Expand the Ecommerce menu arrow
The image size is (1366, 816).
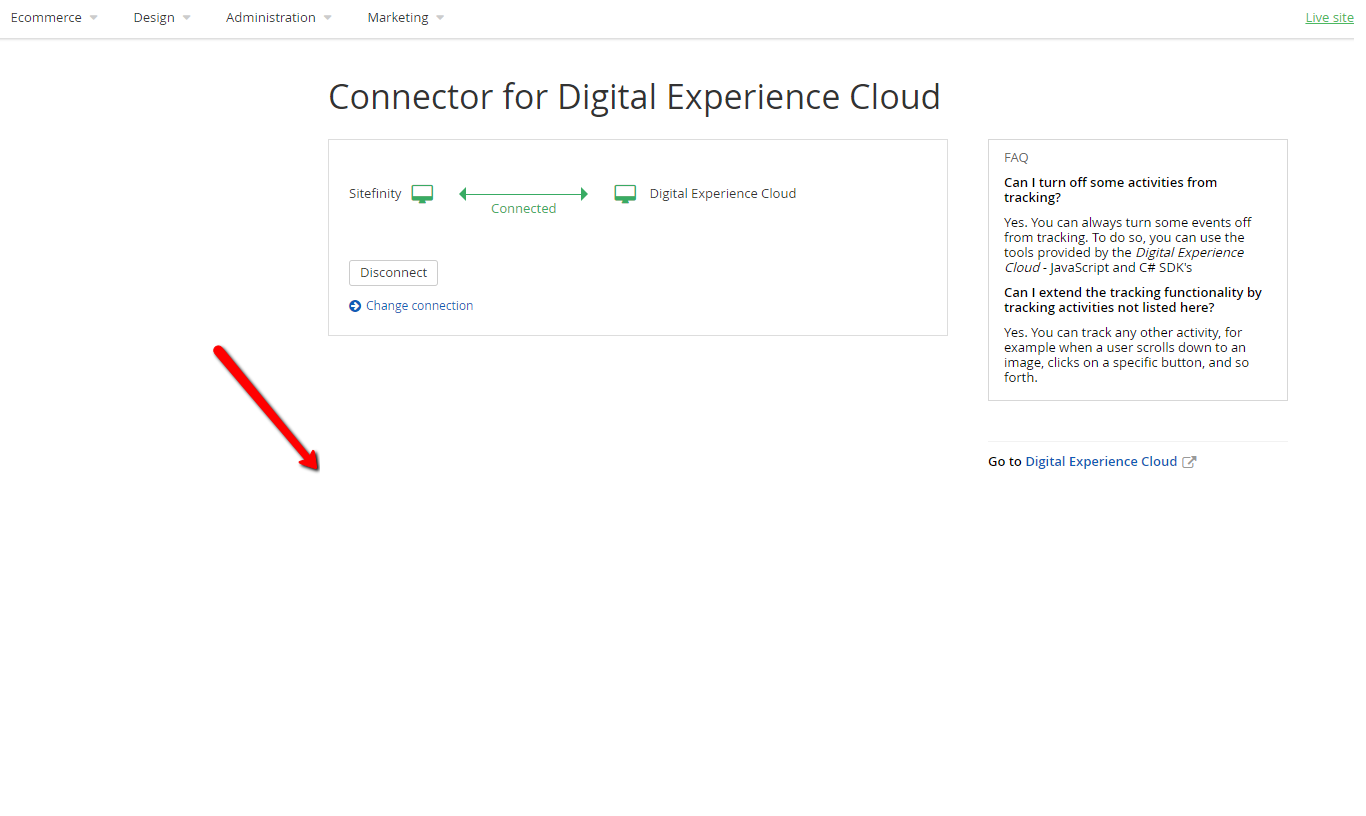pos(94,18)
